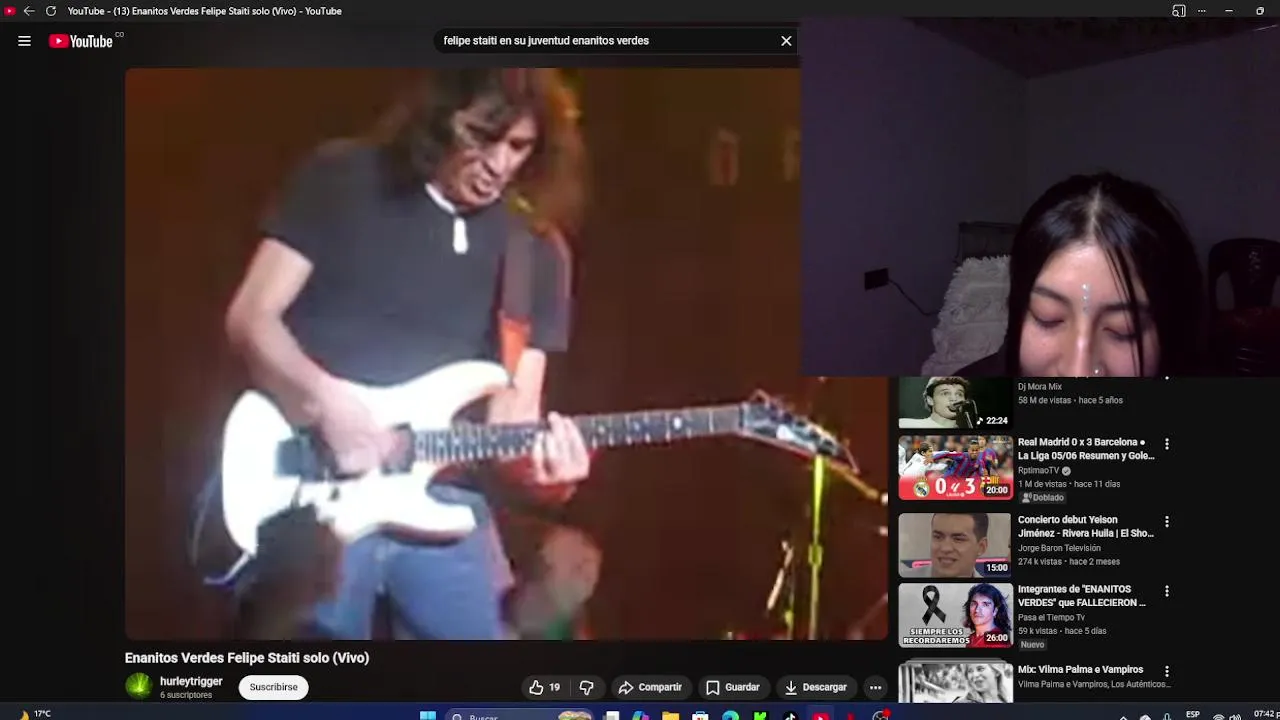Open Yeison Jiménez concert thumbnail
This screenshot has width=1280, height=720.
(955, 545)
